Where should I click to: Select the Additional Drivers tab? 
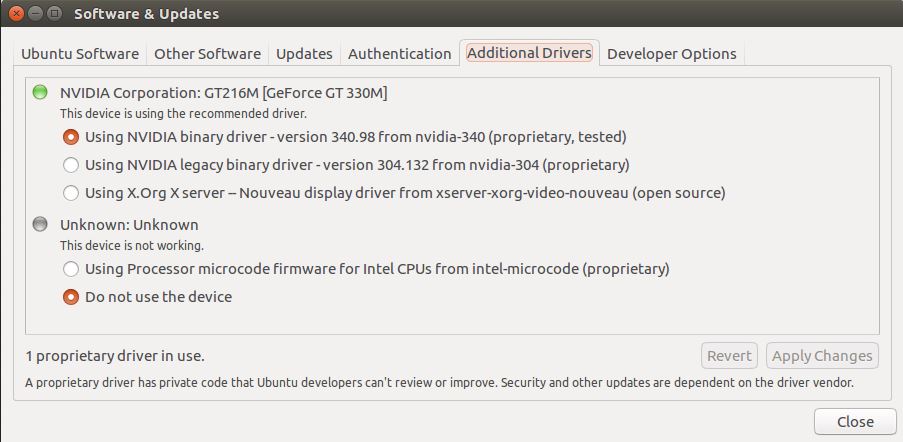(x=529, y=53)
